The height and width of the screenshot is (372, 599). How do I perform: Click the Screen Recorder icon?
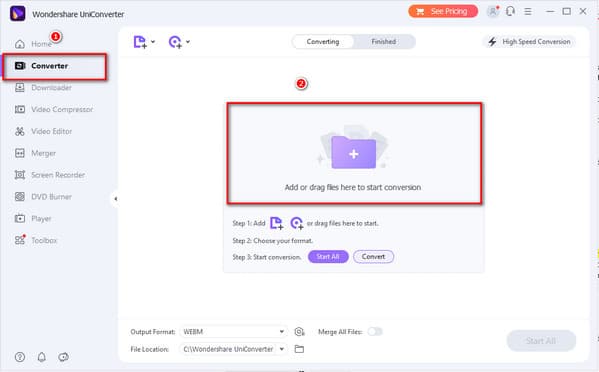point(20,175)
